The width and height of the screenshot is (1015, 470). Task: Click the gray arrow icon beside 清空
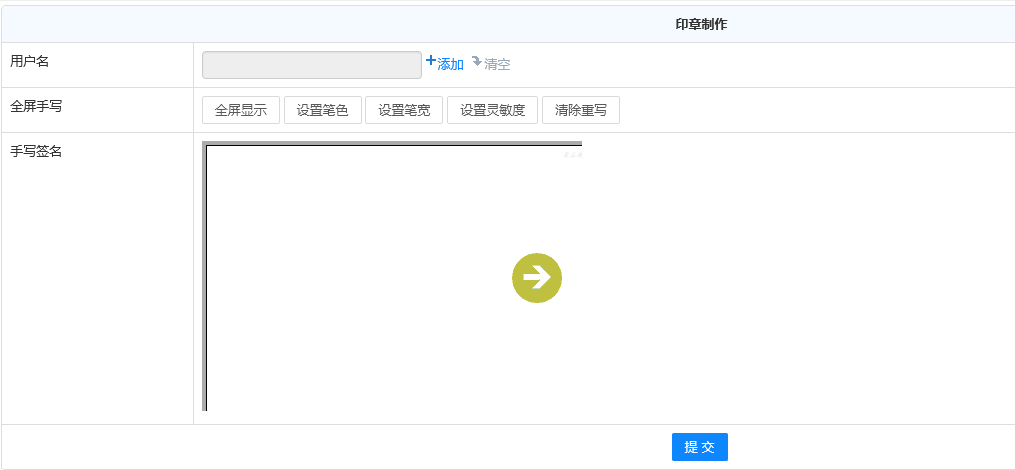[477, 61]
